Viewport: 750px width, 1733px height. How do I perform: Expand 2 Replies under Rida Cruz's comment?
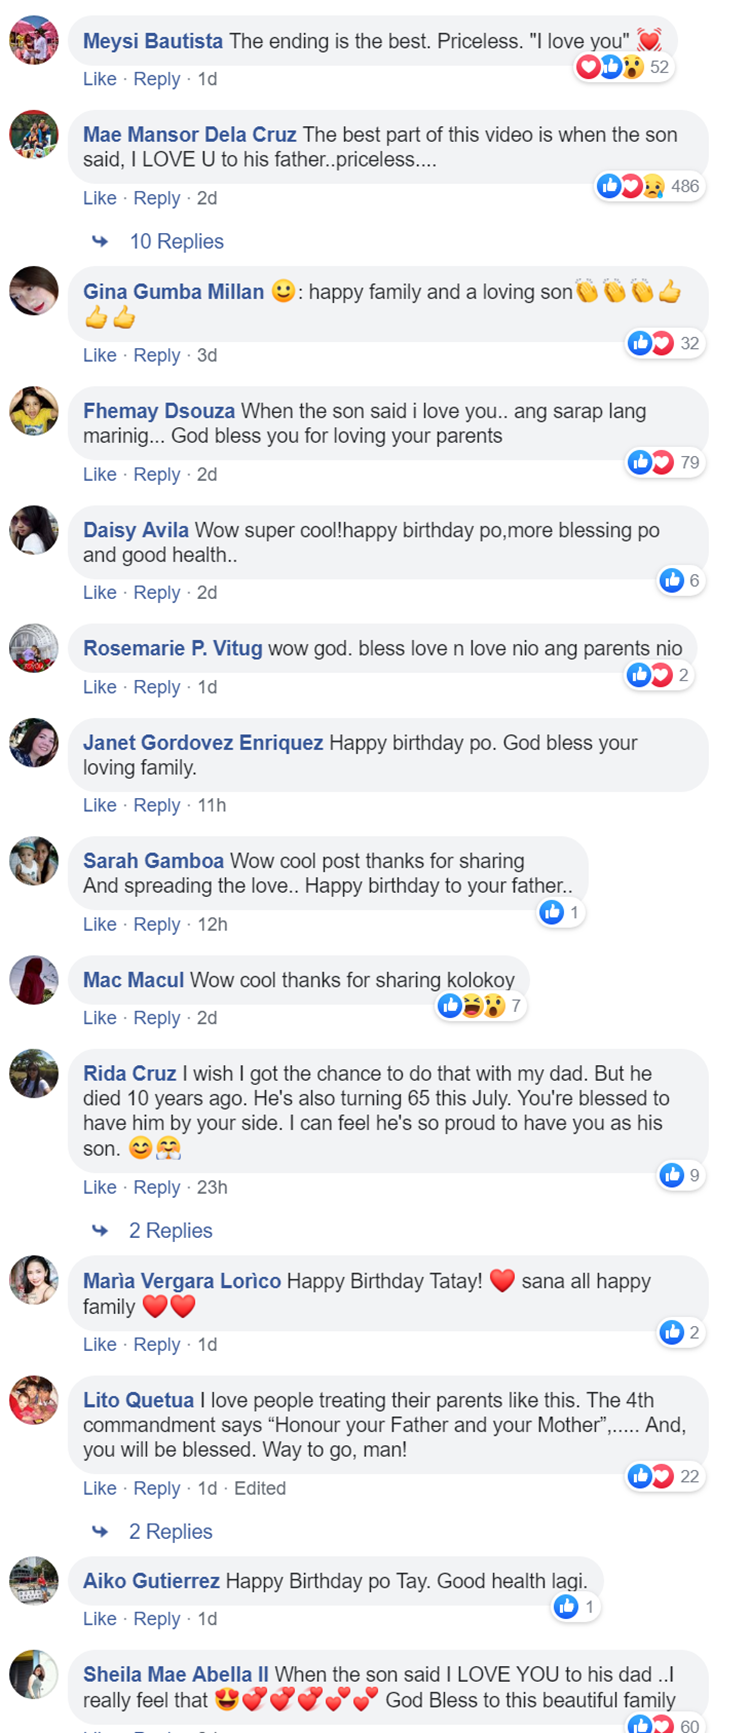tap(170, 1230)
